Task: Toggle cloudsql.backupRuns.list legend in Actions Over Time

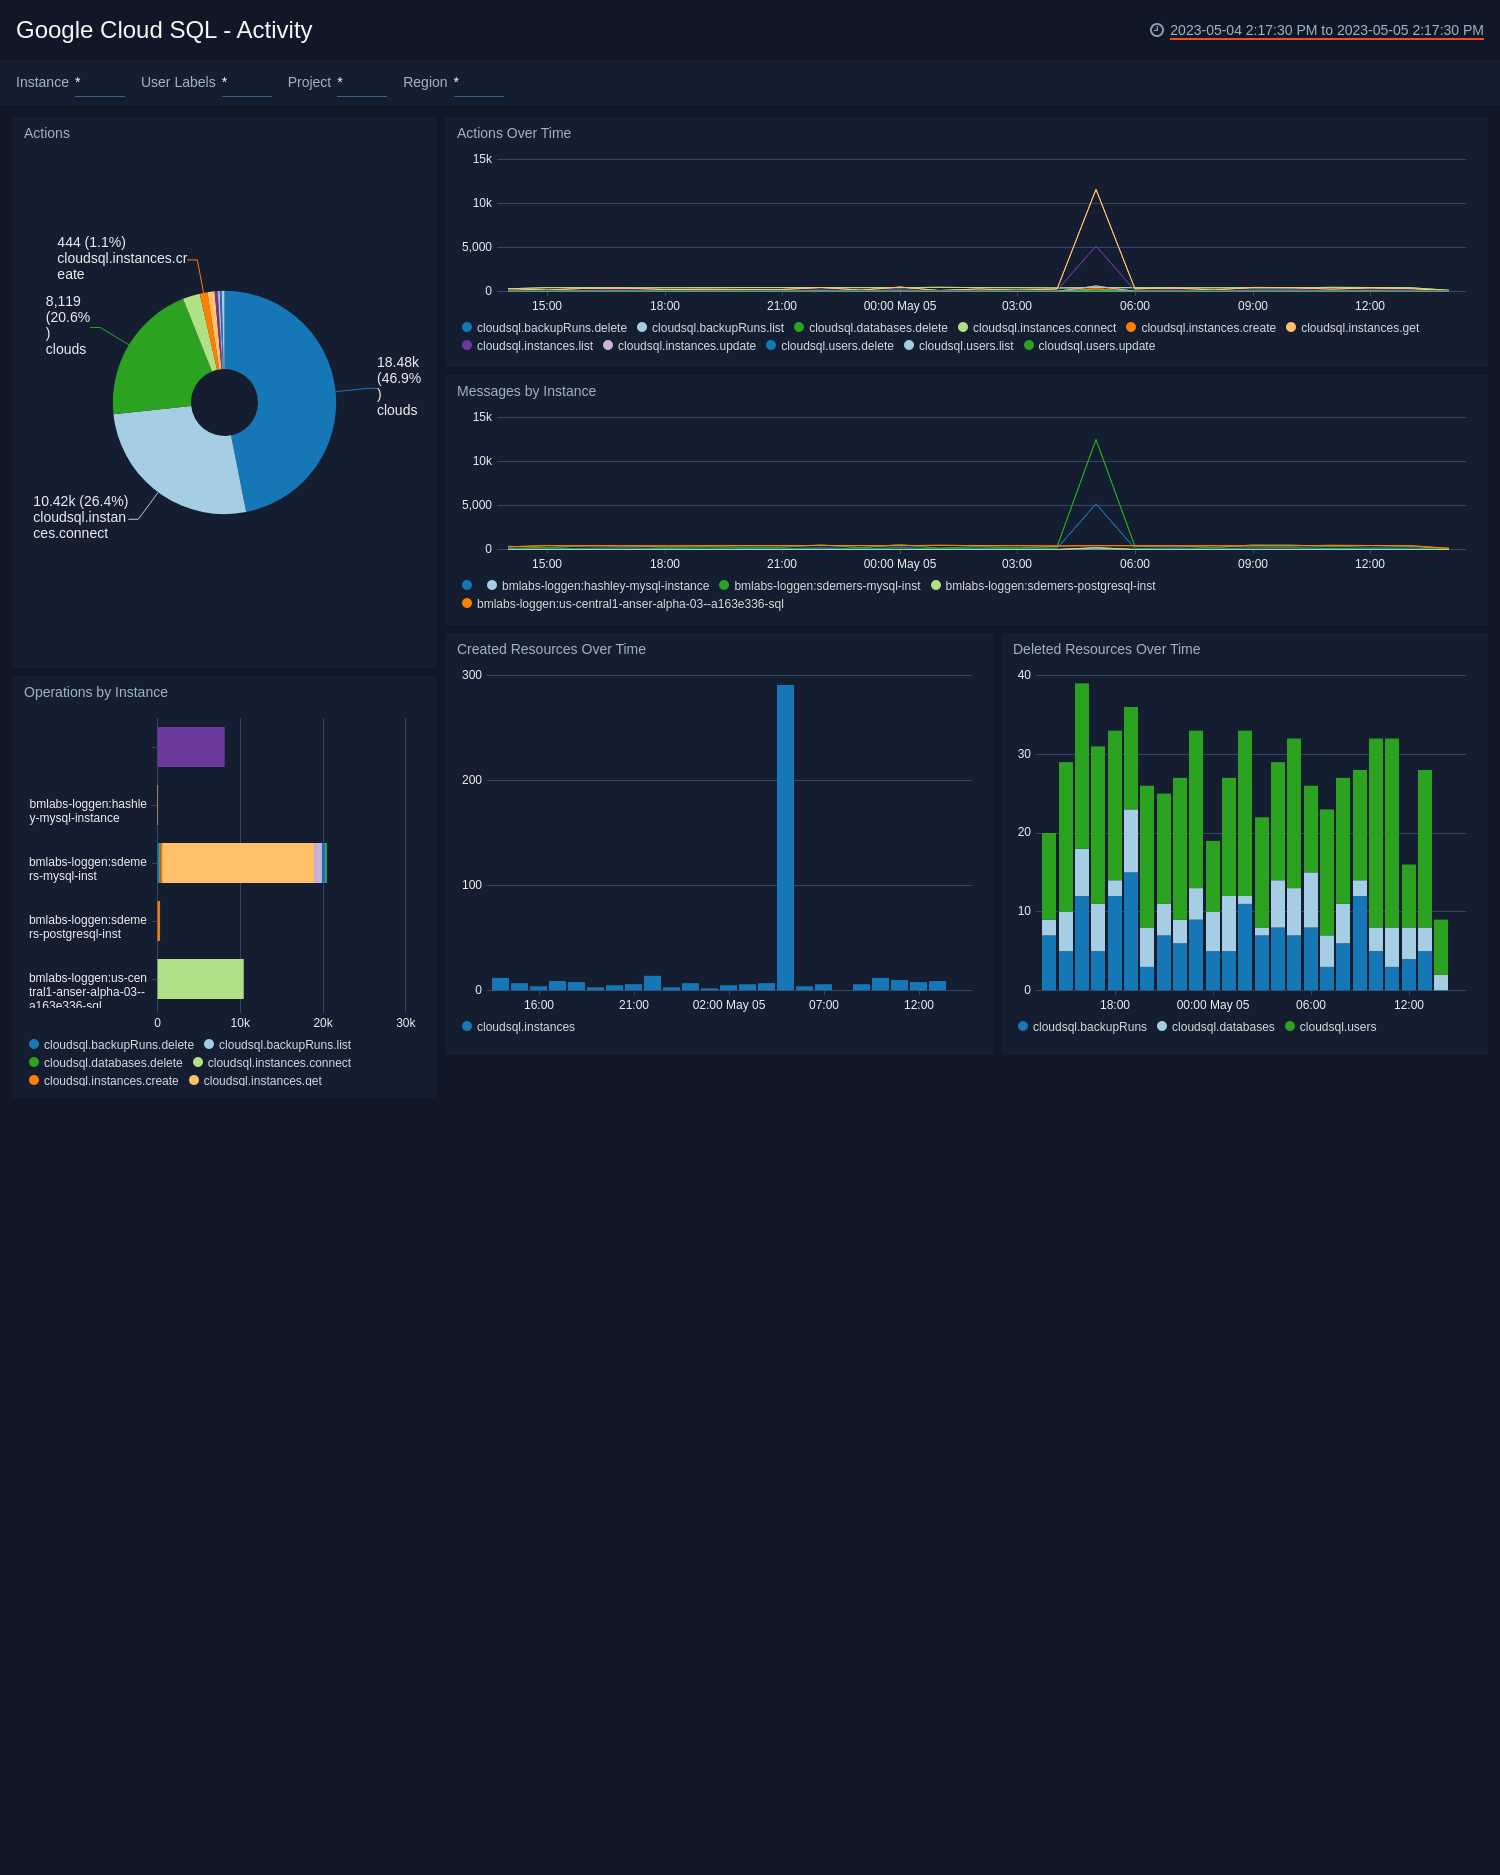Action: pos(710,328)
